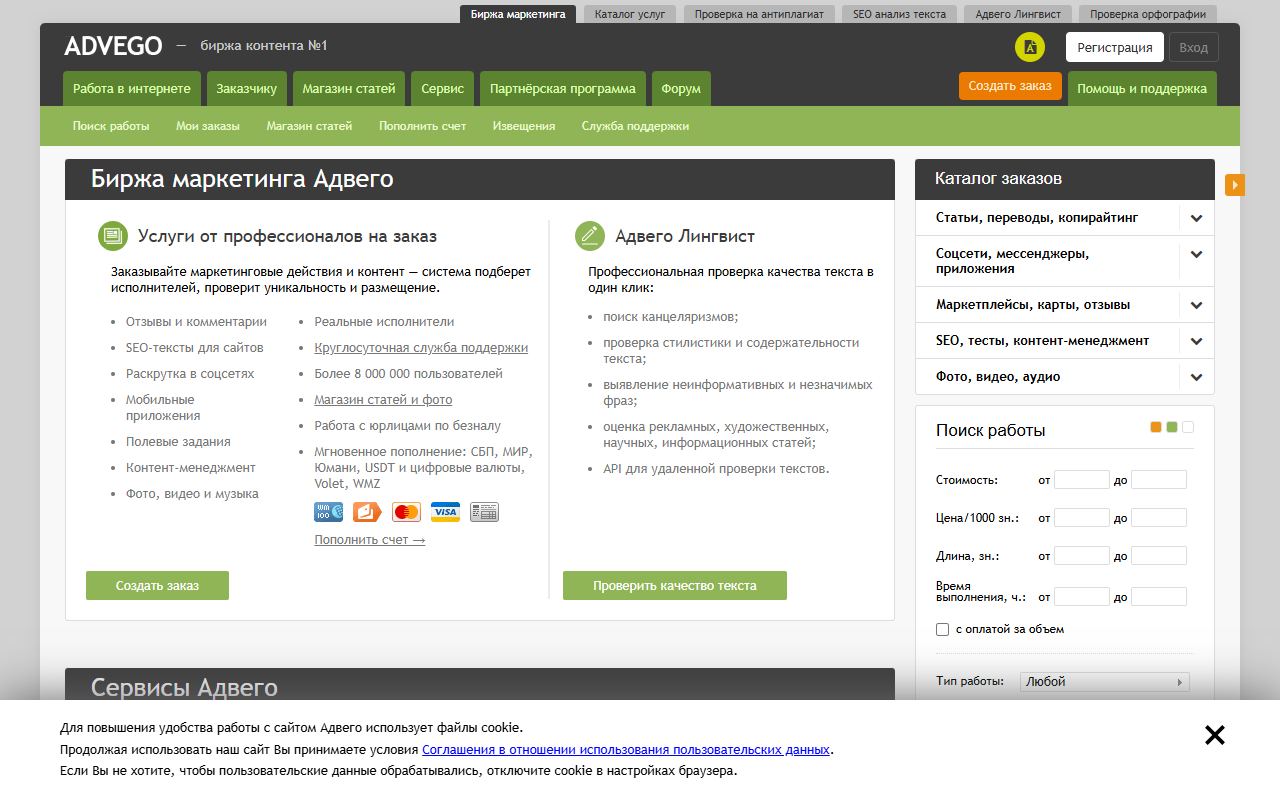Image resolution: width=1280 pixels, height=800 pixels.
Task: Open 'Партнёрская программа' menu item
Action: point(562,88)
